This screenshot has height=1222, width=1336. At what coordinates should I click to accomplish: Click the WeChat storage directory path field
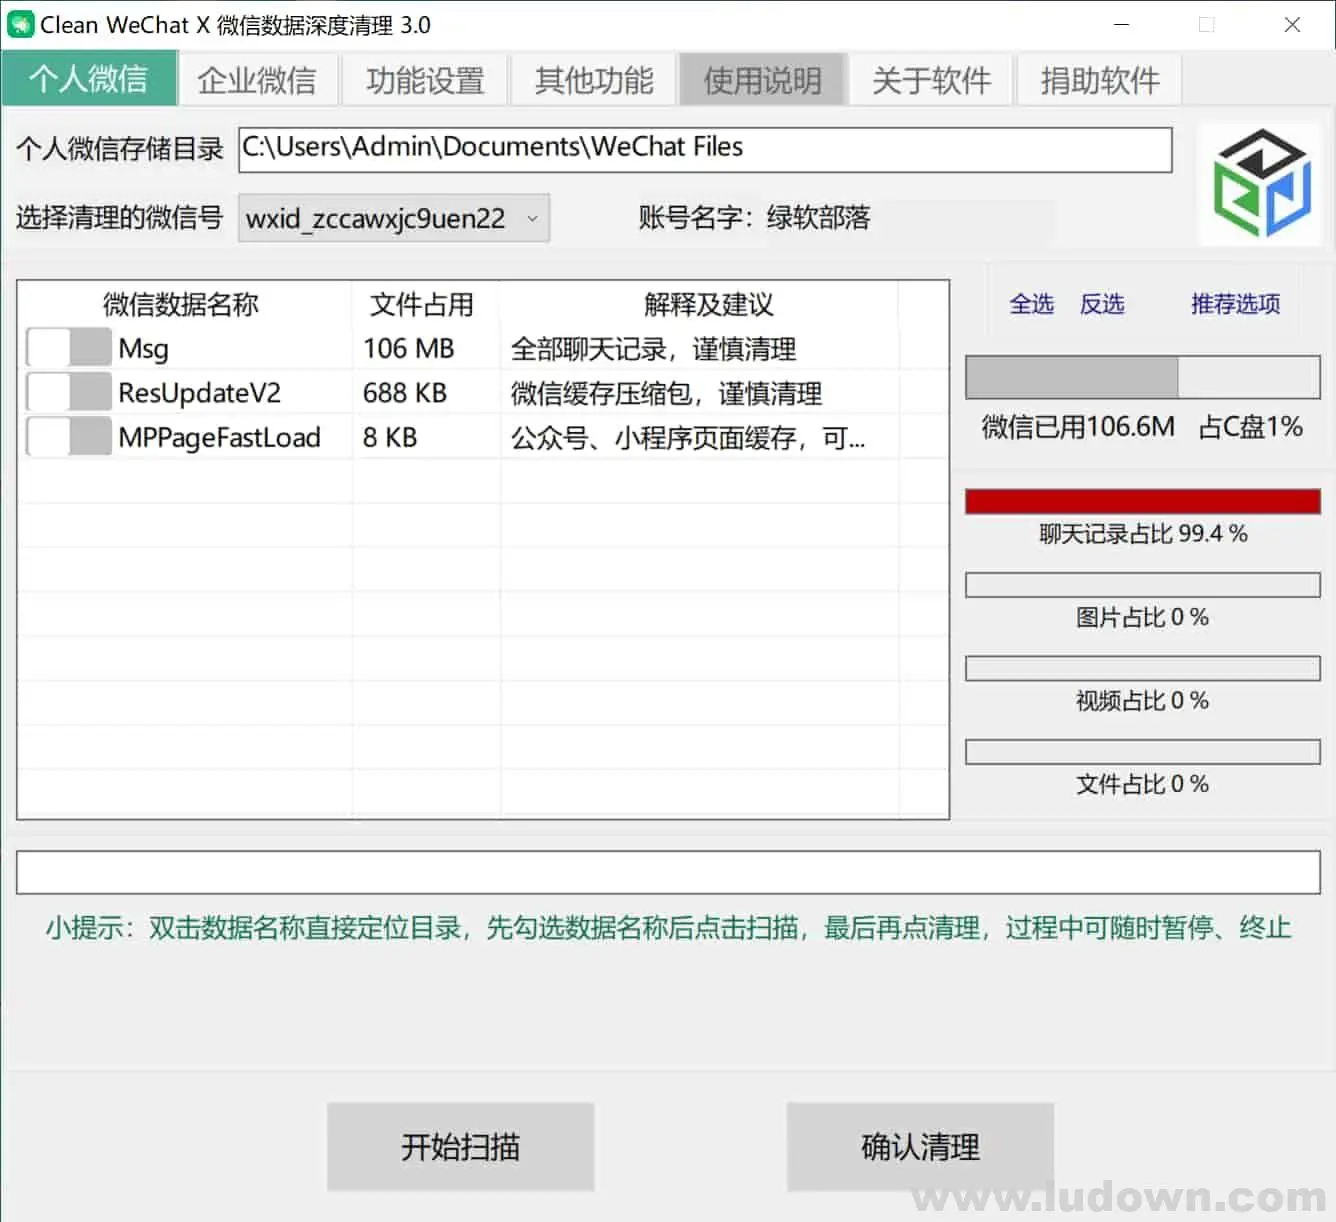click(705, 149)
